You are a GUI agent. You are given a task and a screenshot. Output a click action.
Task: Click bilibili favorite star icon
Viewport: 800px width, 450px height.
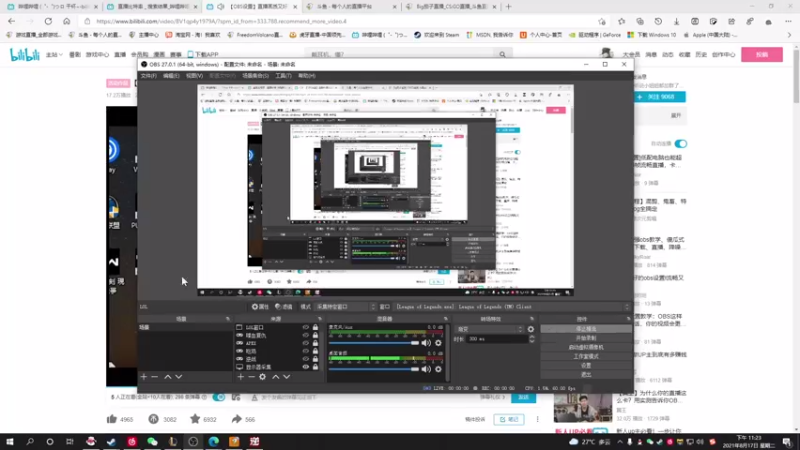(195, 419)
